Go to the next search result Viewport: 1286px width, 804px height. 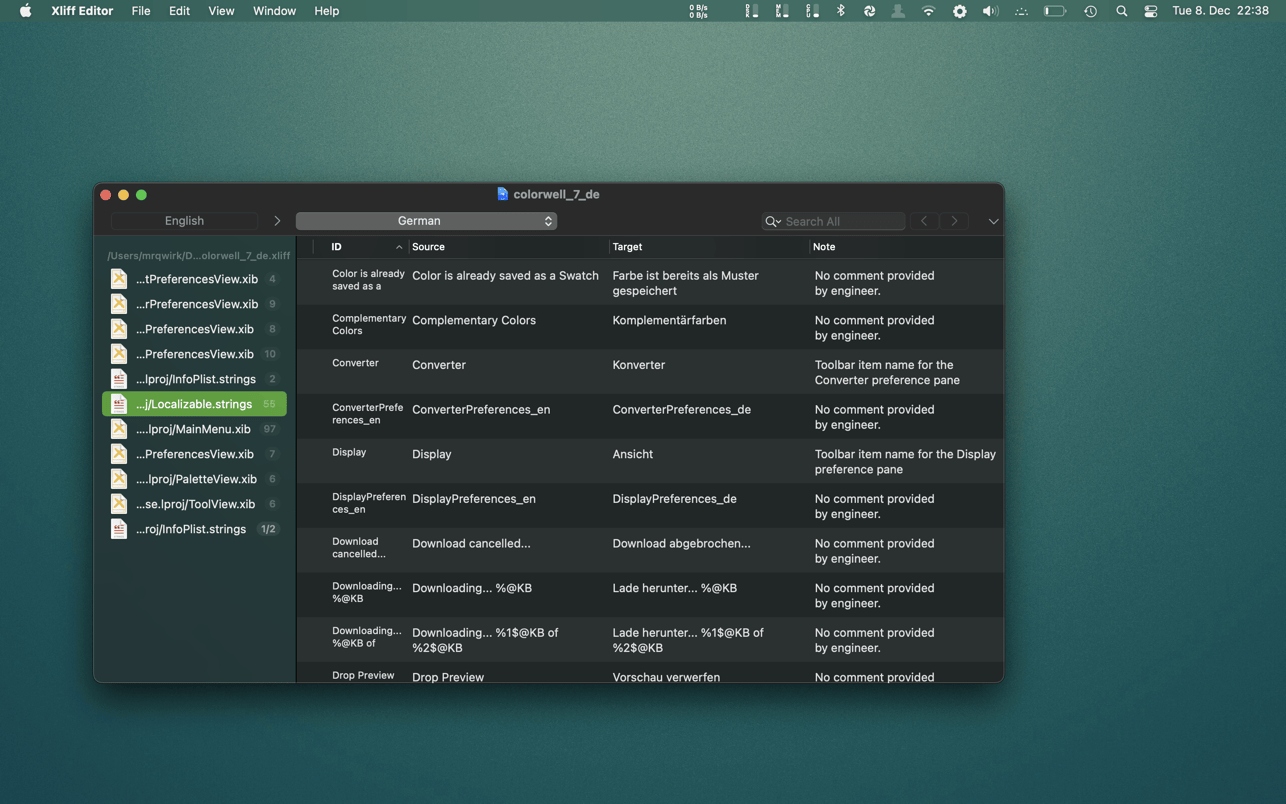pos(954,221)
